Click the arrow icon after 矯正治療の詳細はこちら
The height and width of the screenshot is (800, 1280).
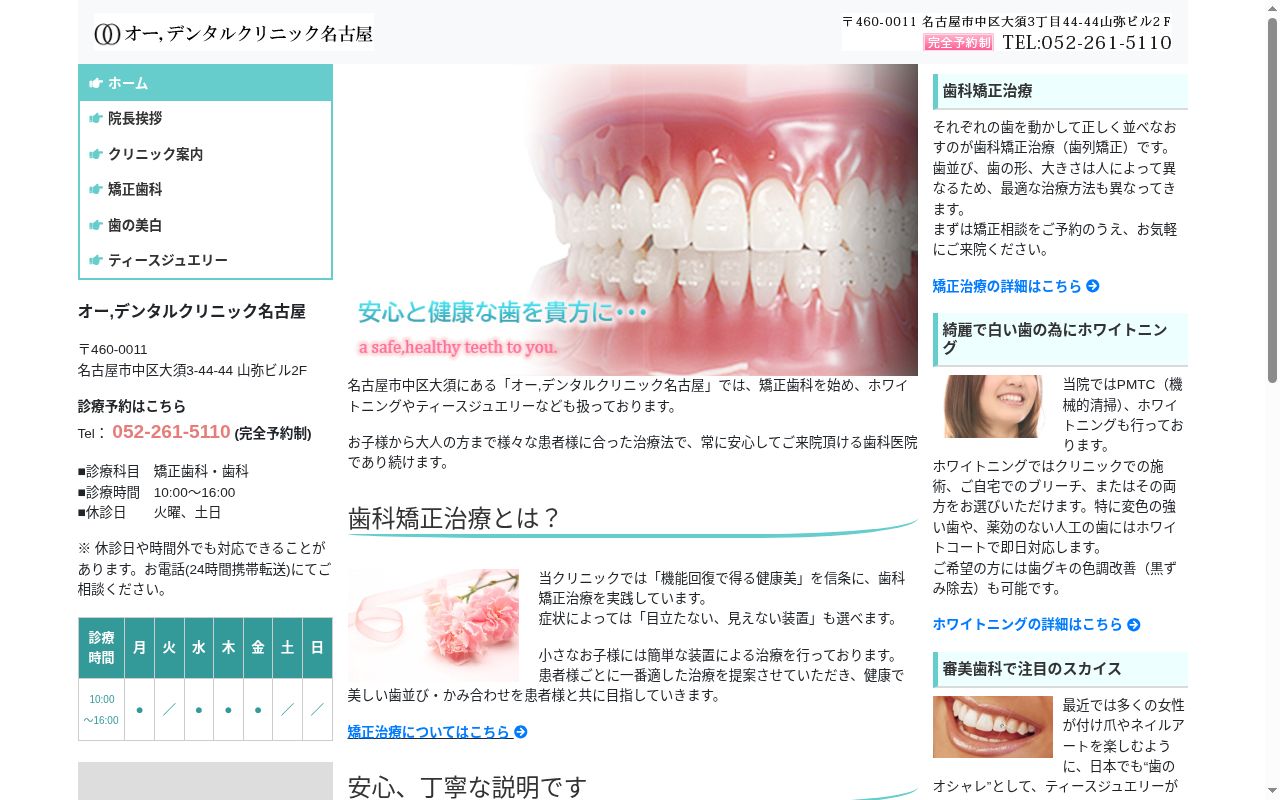pos(1093,286)
